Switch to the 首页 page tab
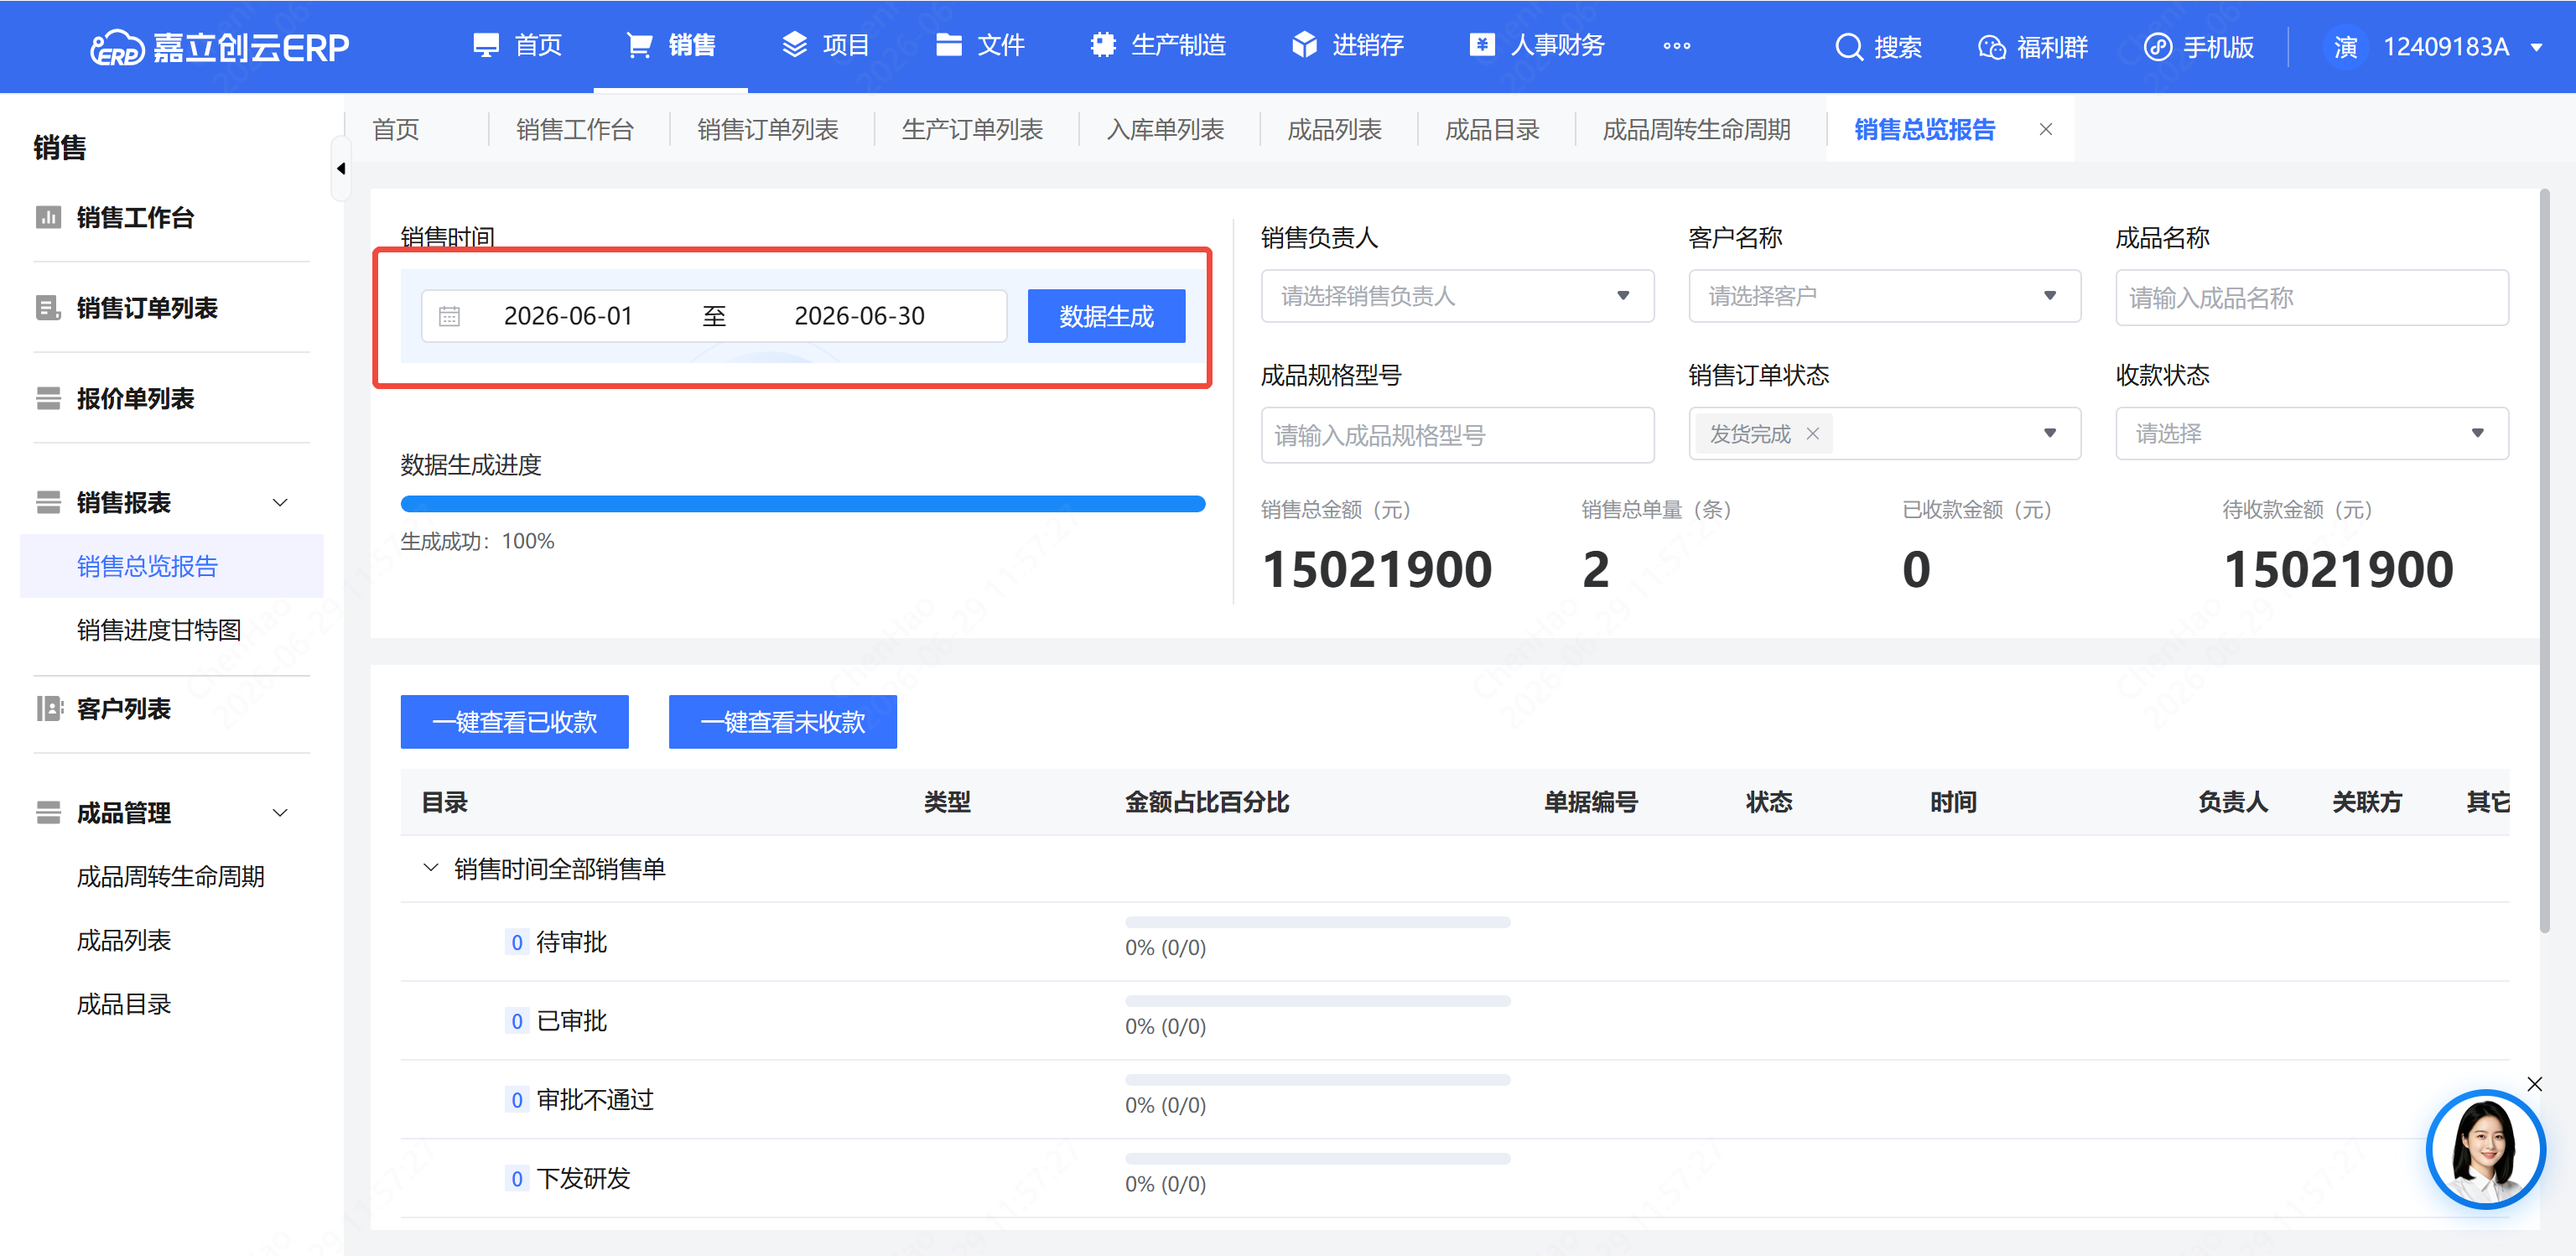This screenshot has height=1256, width=2576. [395, 129]
